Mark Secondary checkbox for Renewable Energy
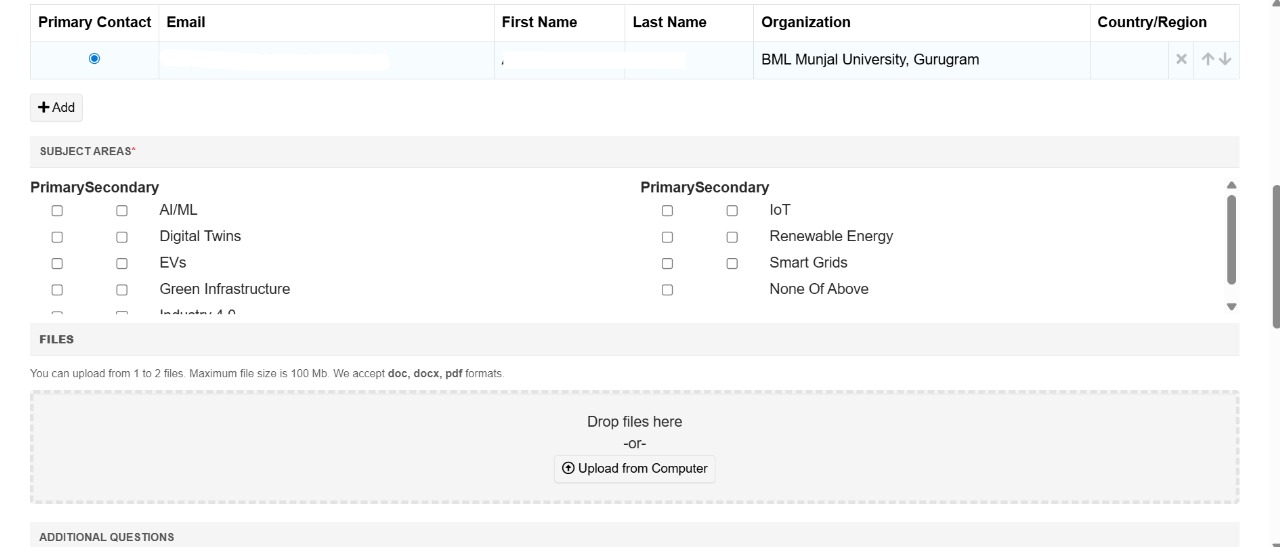This screenshot has height=547, width=1280. pos(732,237)
